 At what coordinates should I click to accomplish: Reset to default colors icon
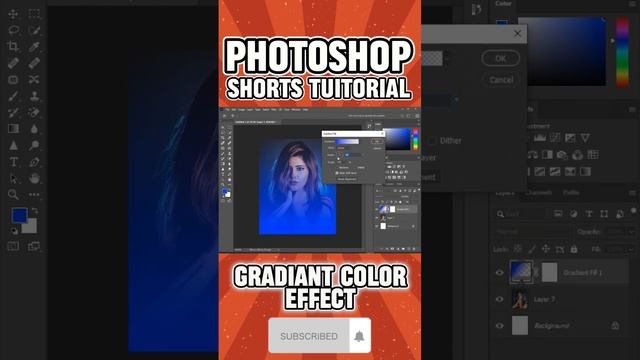point(14,231)
